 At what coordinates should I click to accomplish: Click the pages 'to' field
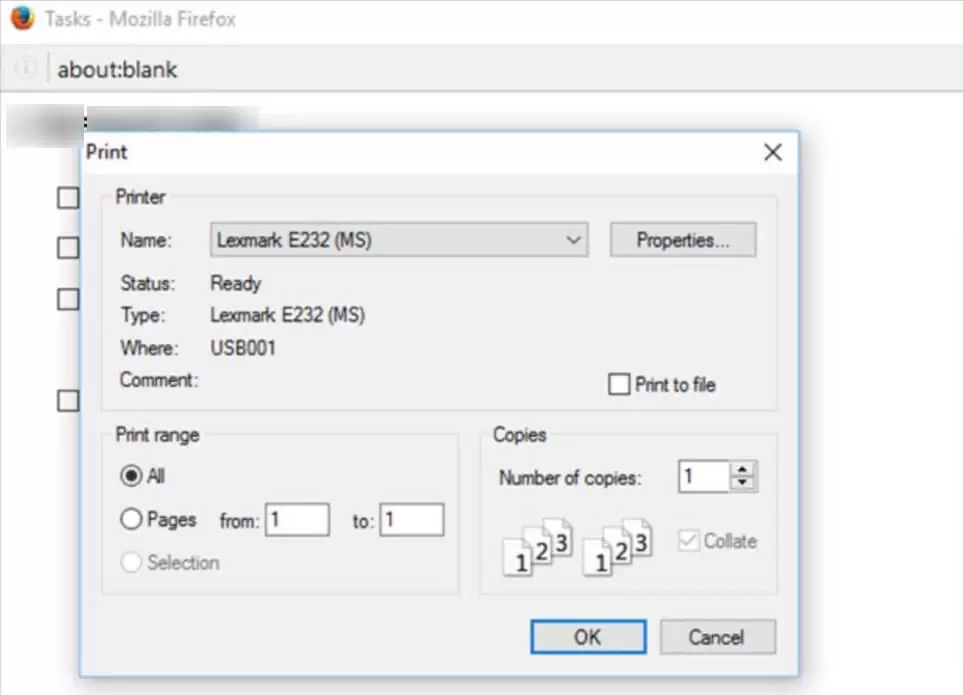click(x=411, y=520)
